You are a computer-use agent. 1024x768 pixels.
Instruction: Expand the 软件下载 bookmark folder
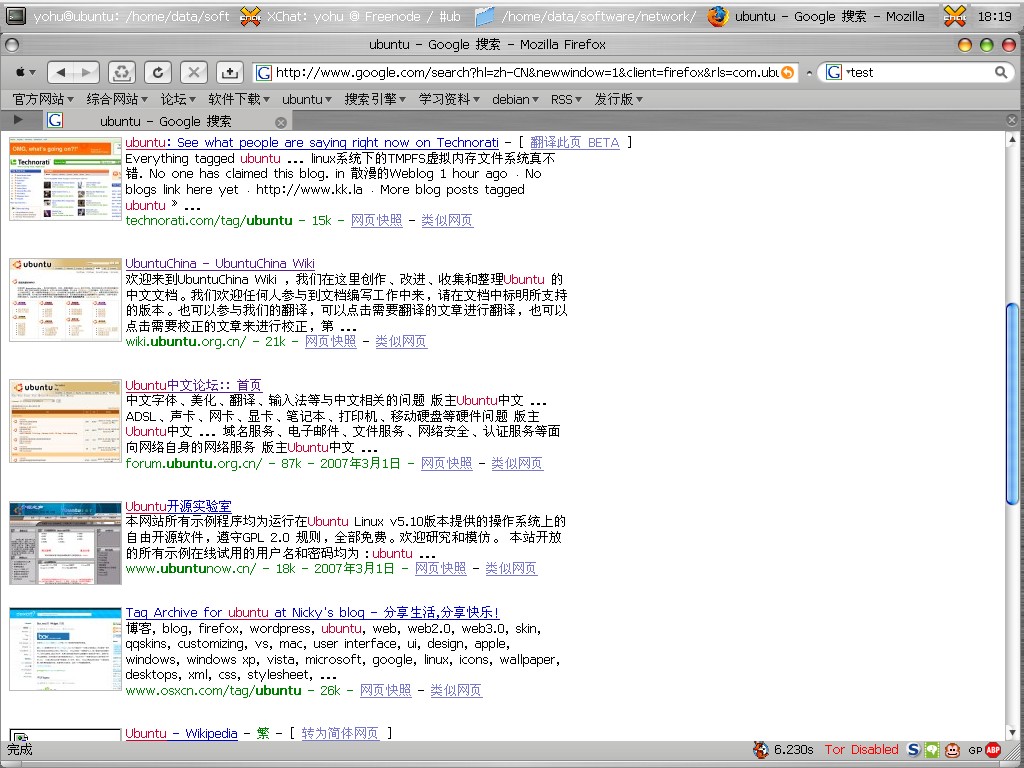point(239,99)
